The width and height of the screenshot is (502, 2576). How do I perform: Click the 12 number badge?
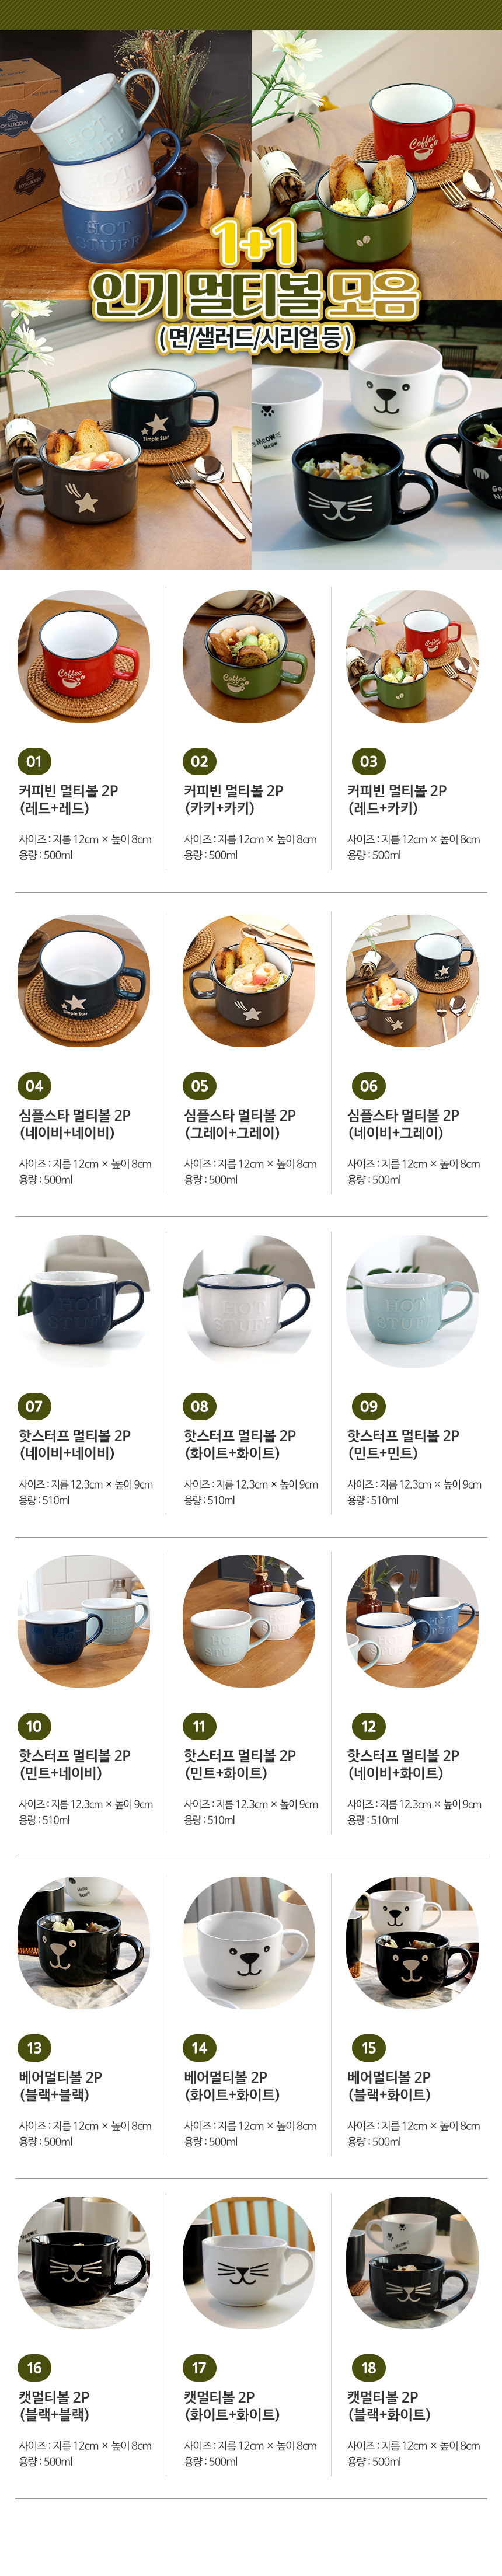[369, 1726]
